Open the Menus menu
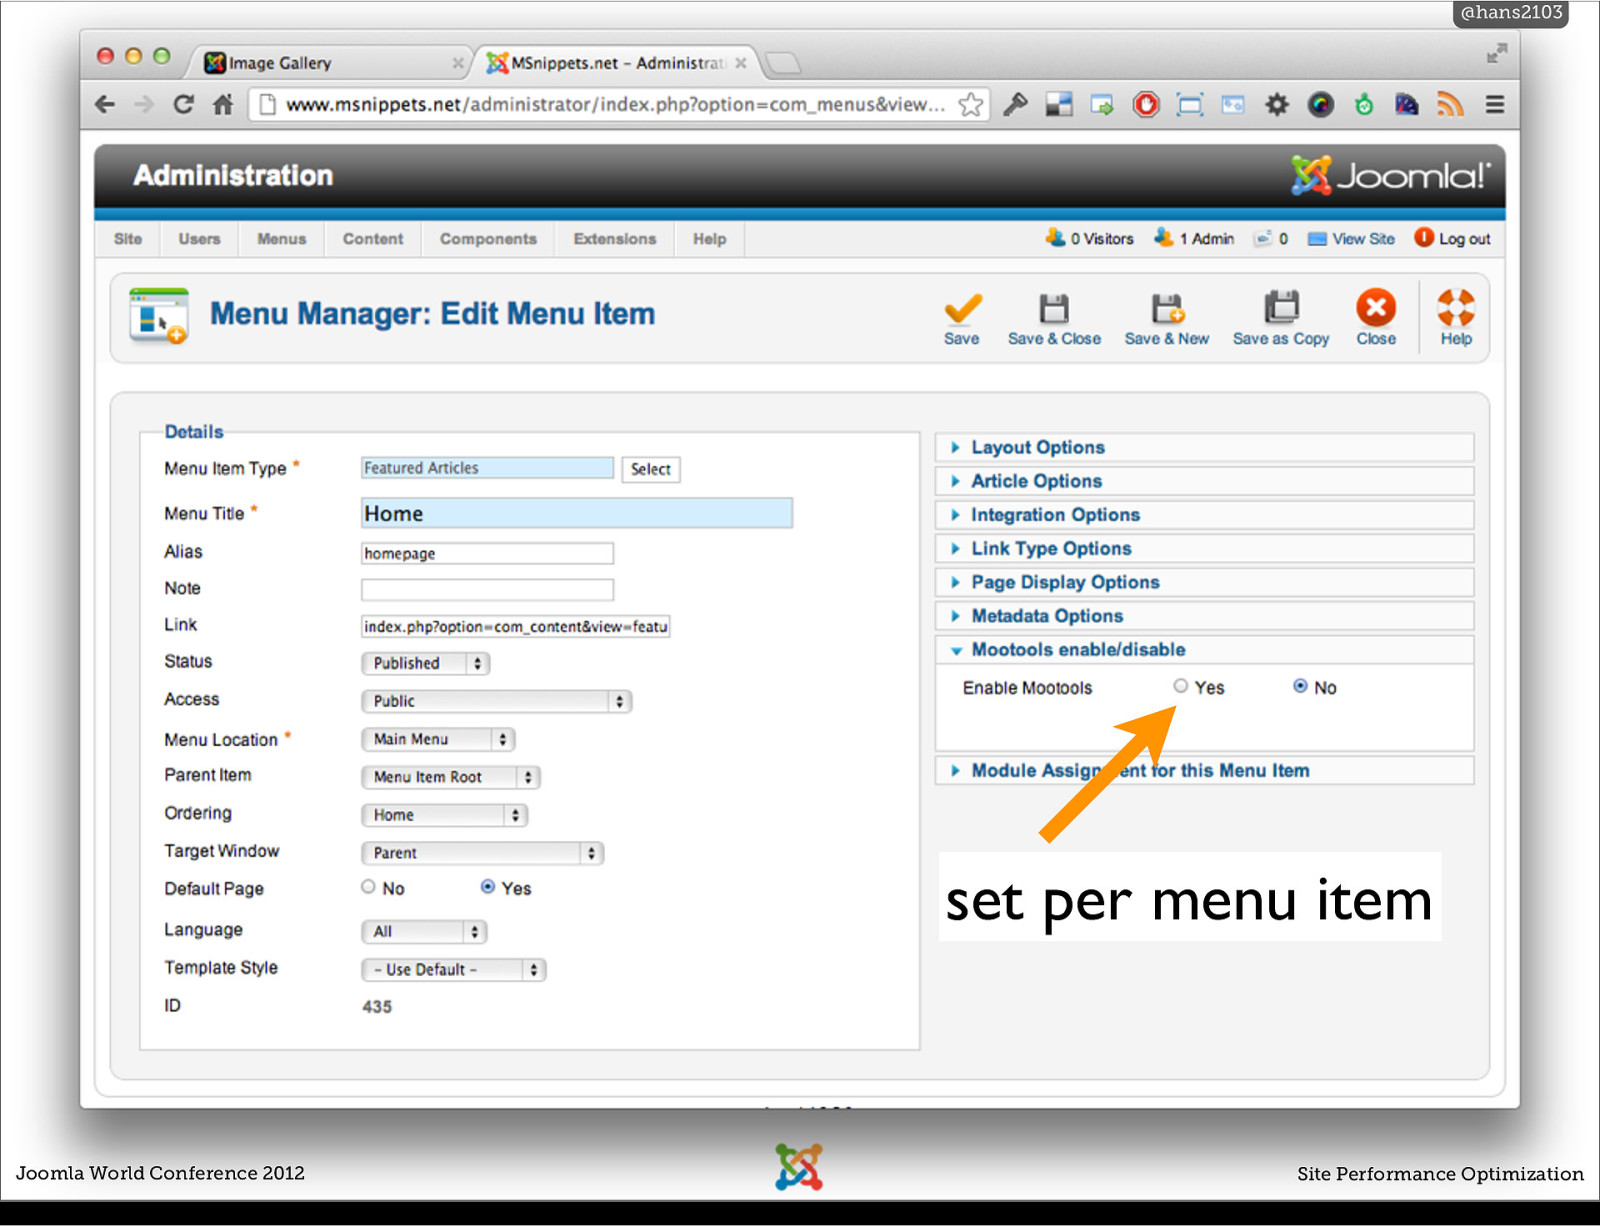Image resolution: width=1600 pixels, height=1232 pixels. pyautogui.click(x=282, y=239)
